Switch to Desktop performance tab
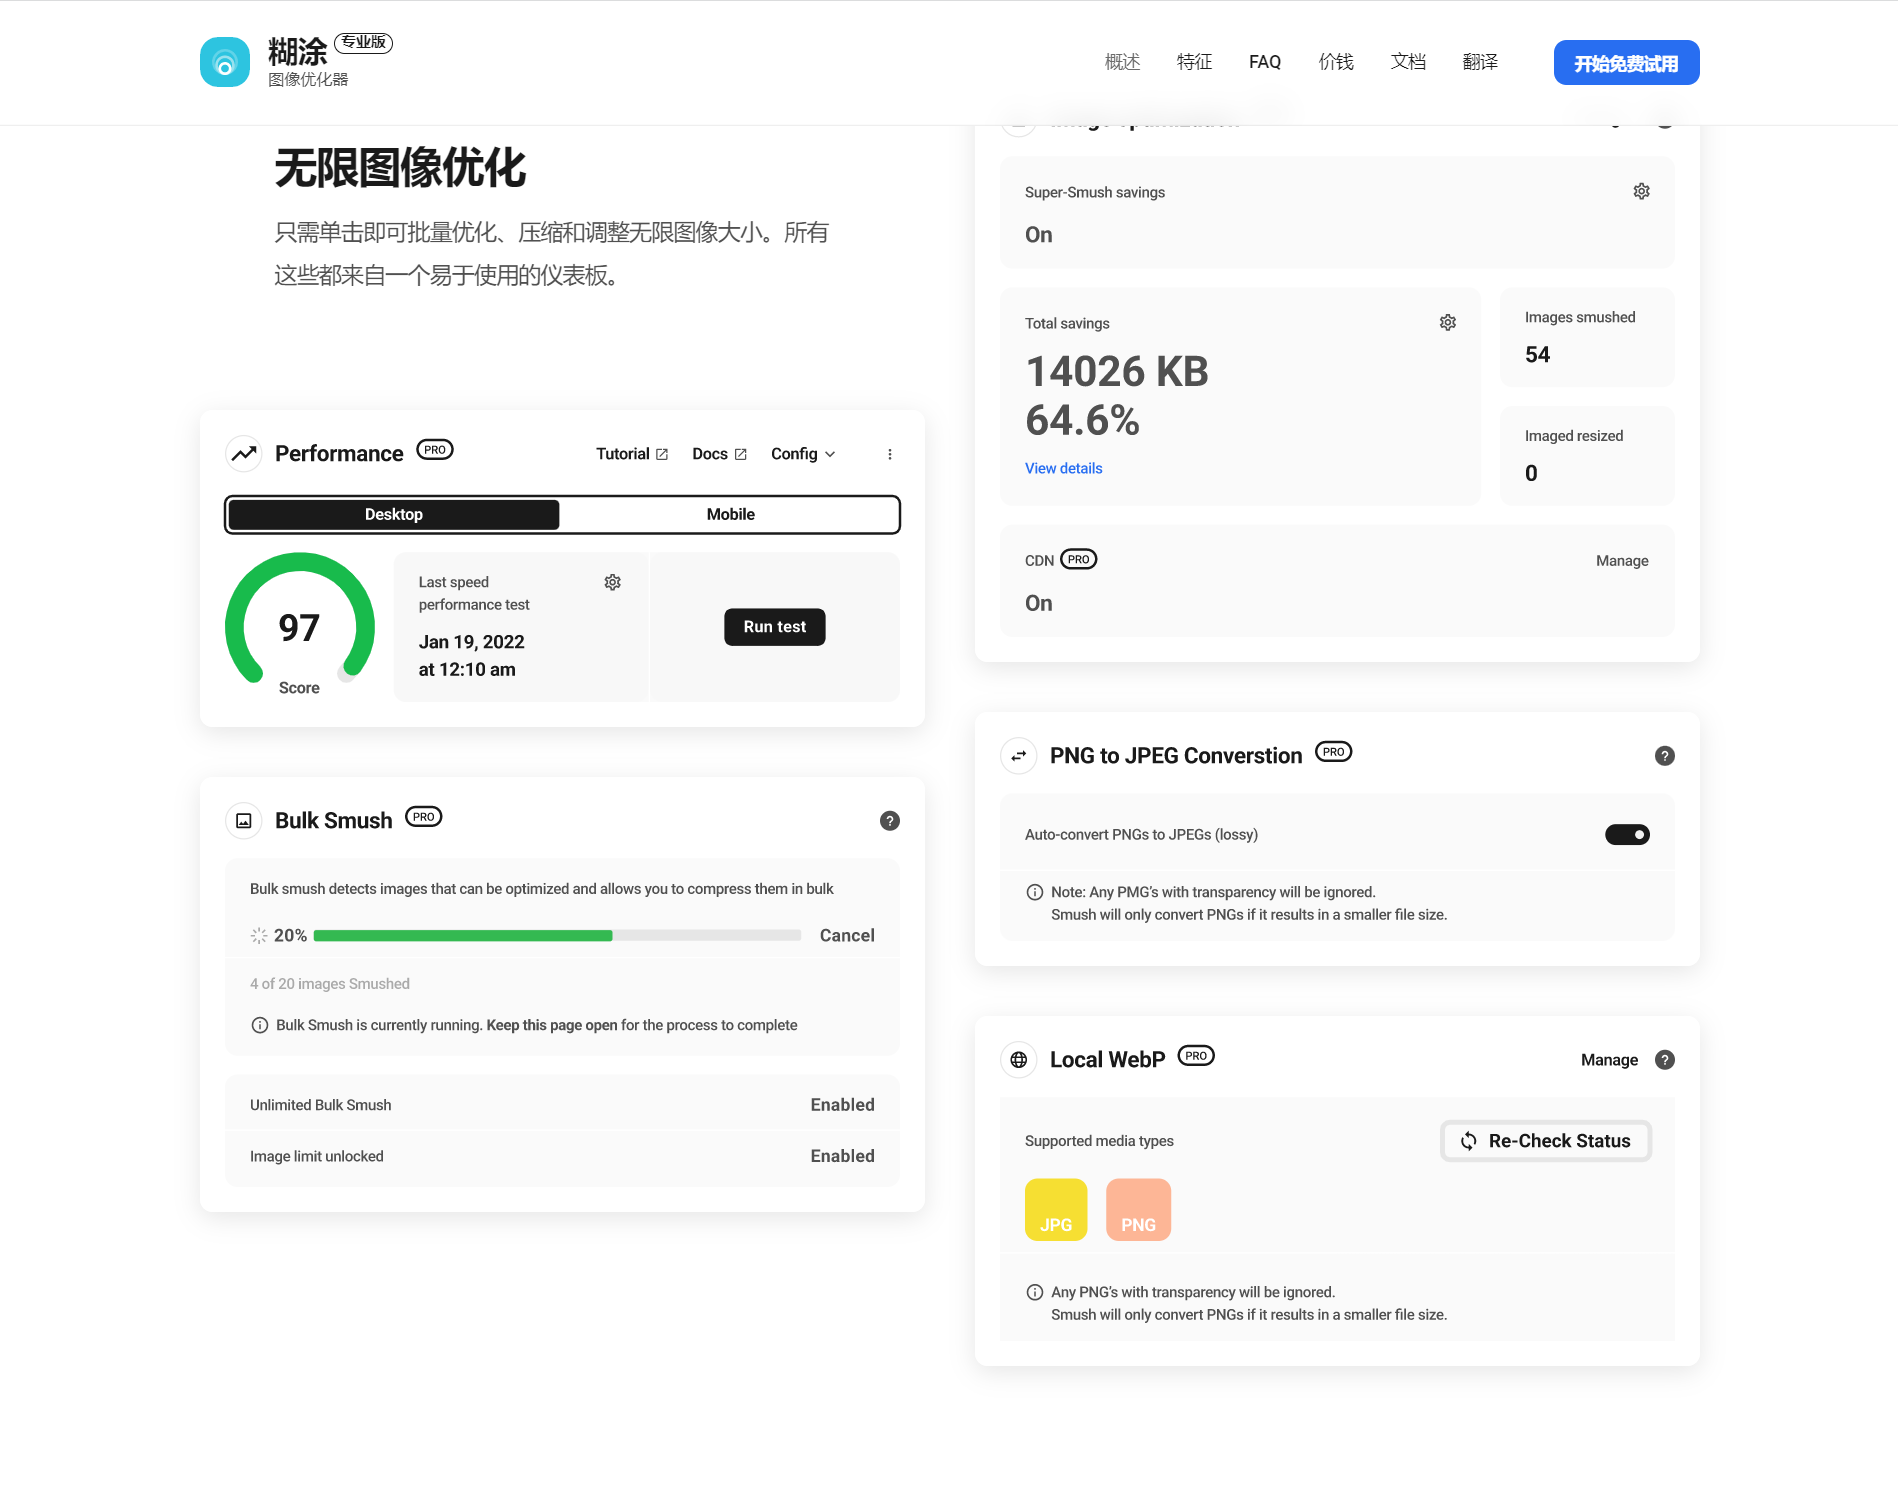 [x=394, y=514]
